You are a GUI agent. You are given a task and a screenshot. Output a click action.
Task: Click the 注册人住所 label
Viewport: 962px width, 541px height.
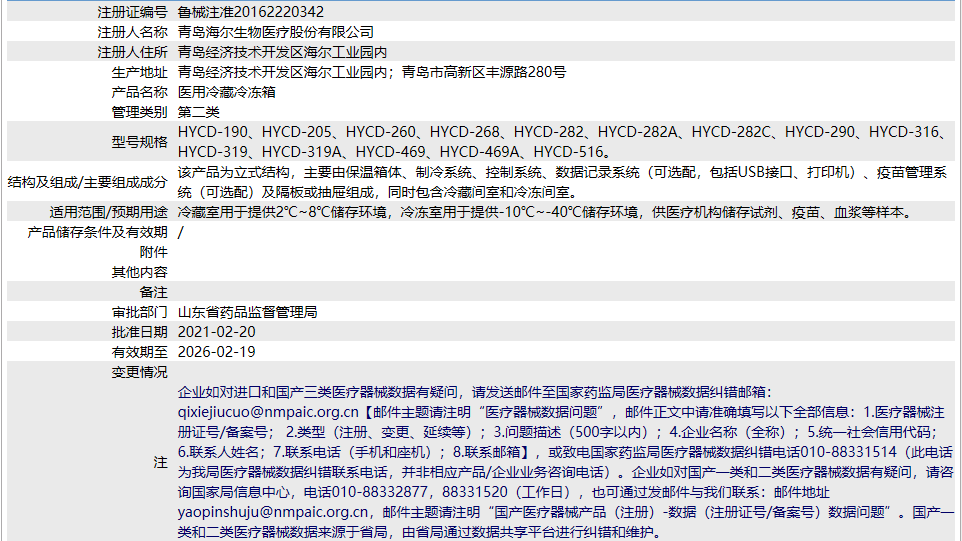click(x=132, y=52)
